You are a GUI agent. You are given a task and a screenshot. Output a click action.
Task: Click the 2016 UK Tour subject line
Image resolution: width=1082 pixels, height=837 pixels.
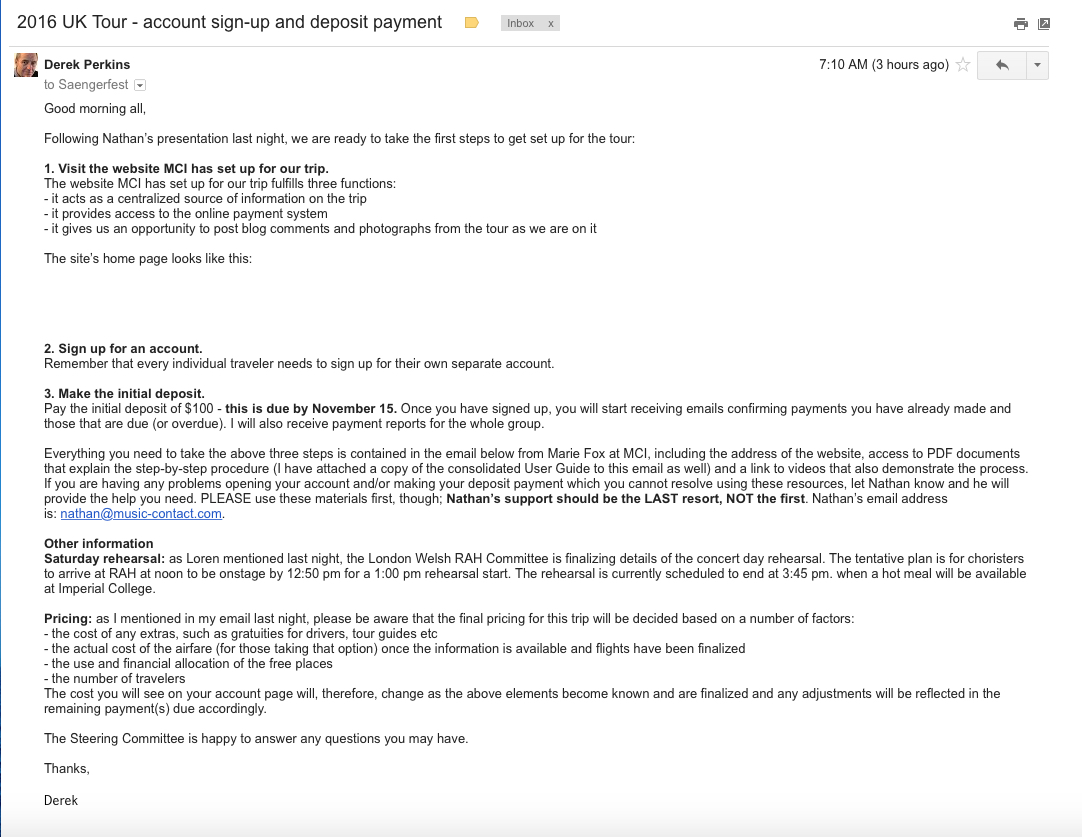click(229, 22)
